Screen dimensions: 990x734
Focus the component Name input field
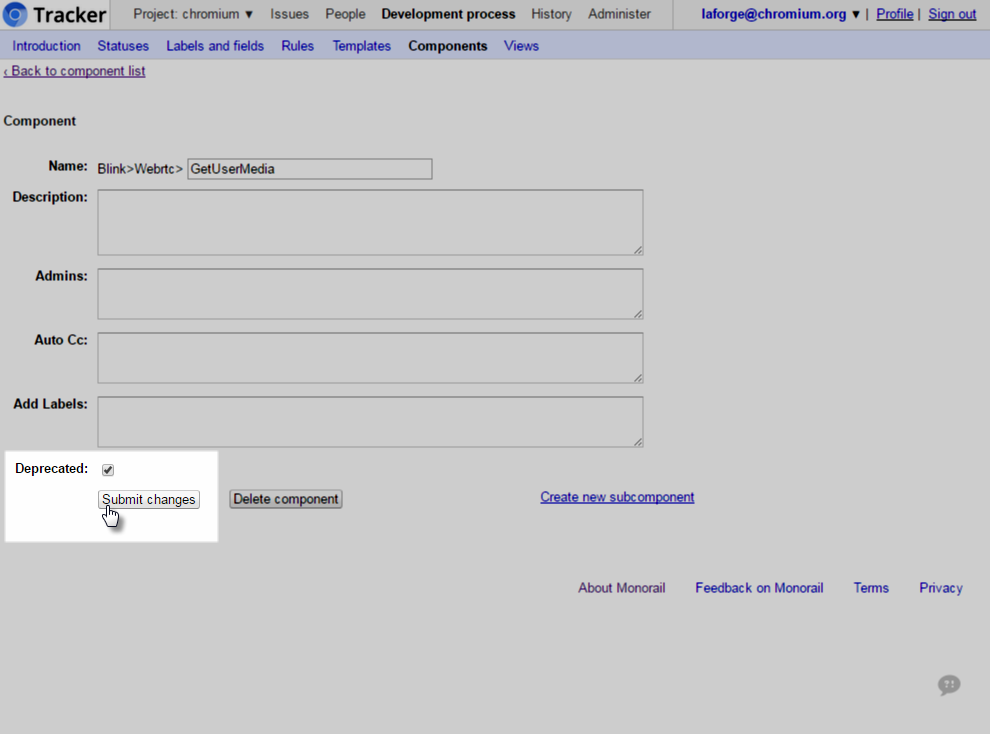309,169
